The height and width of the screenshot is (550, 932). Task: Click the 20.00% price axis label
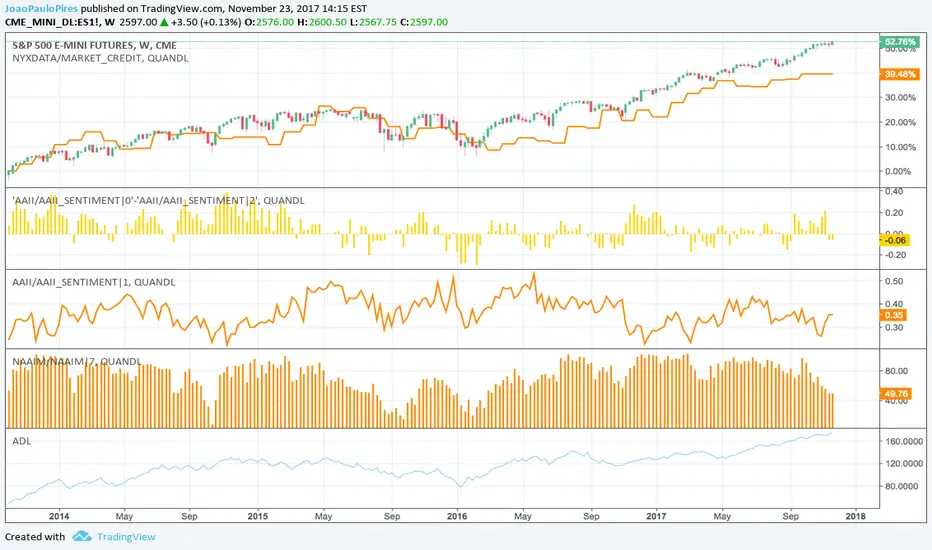pos(900,122)
